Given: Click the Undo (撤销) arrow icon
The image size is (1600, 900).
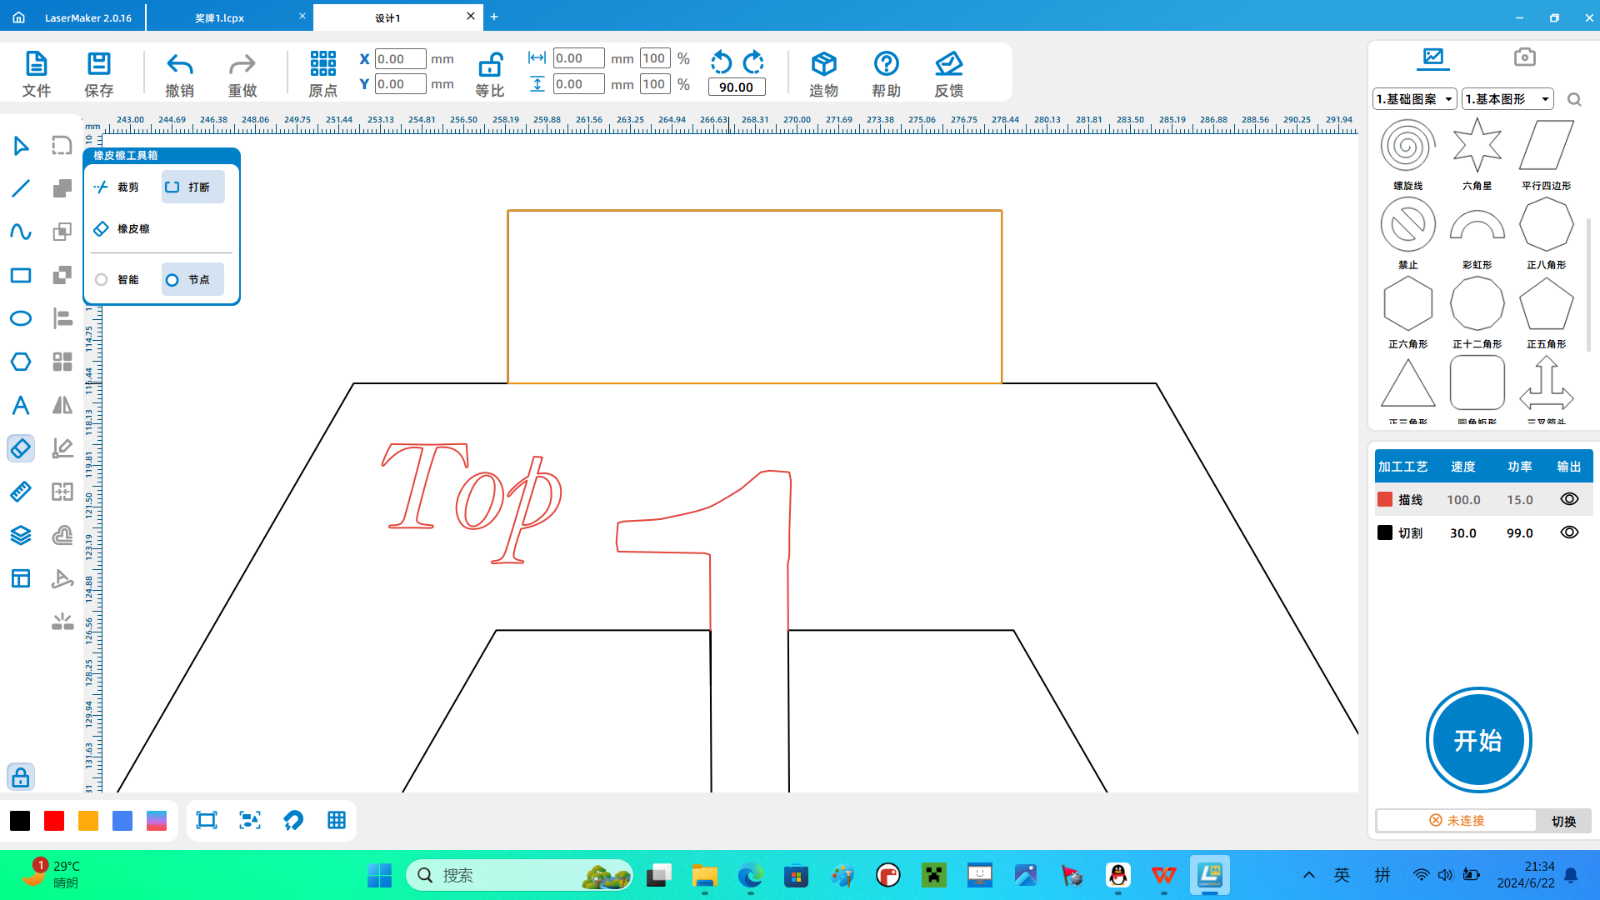Looking at the screenshot, I should [180, 65].
